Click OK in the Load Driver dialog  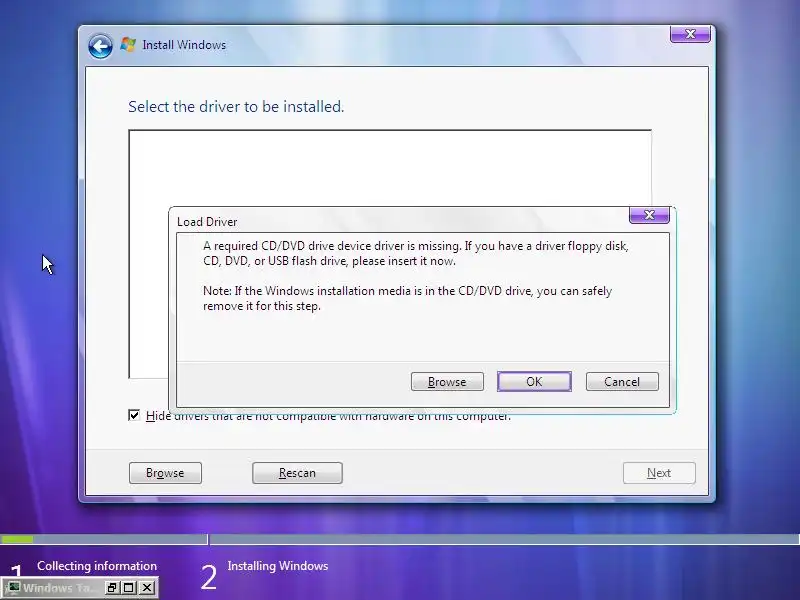[x=534, y=382]
